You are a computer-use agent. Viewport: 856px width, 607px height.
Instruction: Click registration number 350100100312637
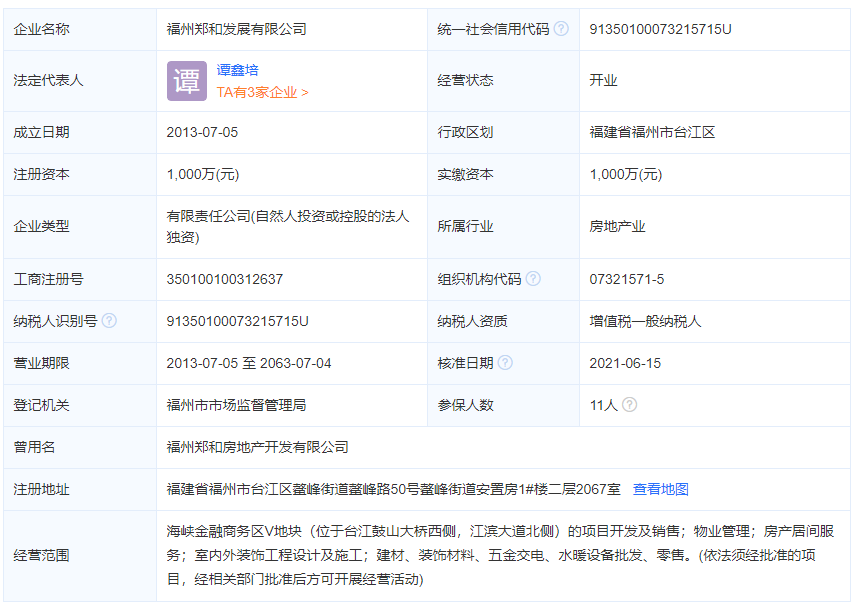point(224,279)
